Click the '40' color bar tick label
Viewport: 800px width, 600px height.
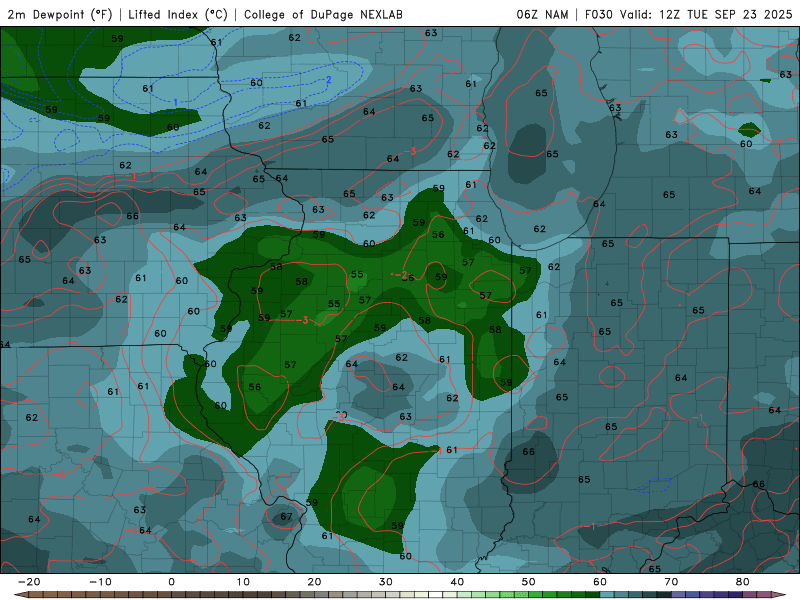[457, 582]
